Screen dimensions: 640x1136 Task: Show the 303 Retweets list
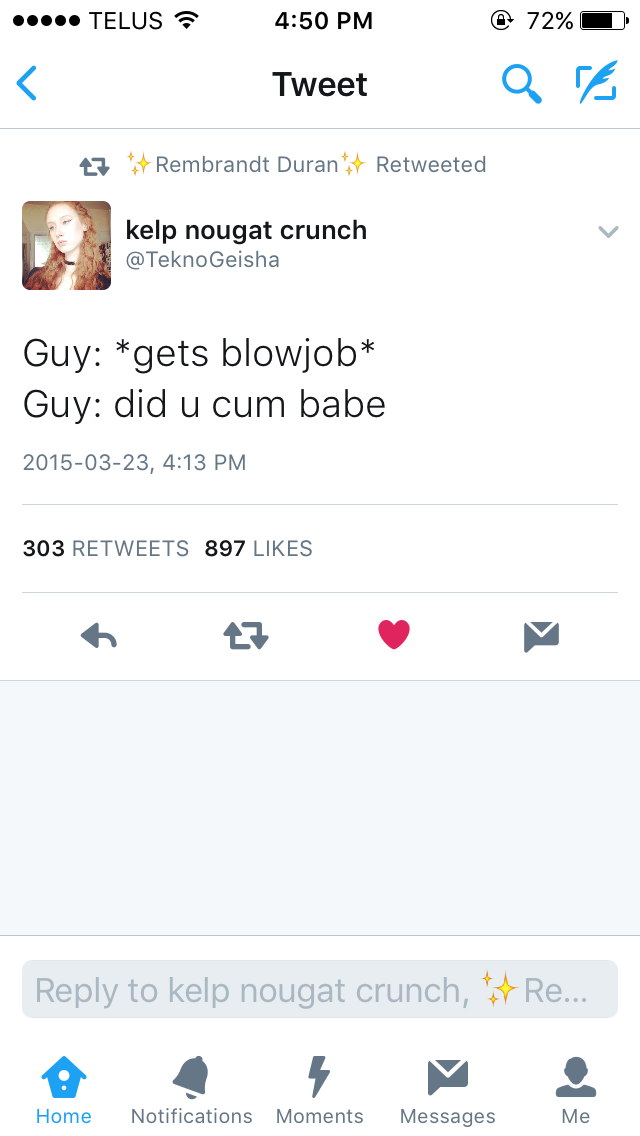[106, 548]
